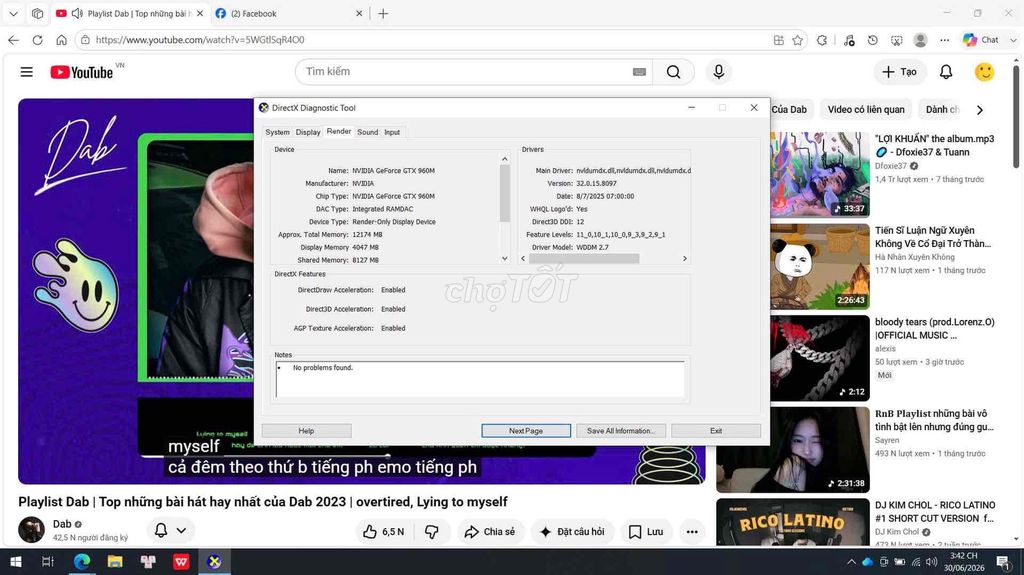Reload the browser page

(x=37, y=40)
